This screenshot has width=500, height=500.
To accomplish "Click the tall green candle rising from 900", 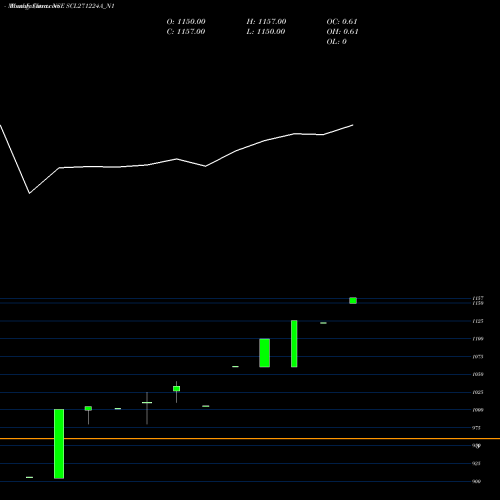I will pyautogui.click(x=59, y=444).
